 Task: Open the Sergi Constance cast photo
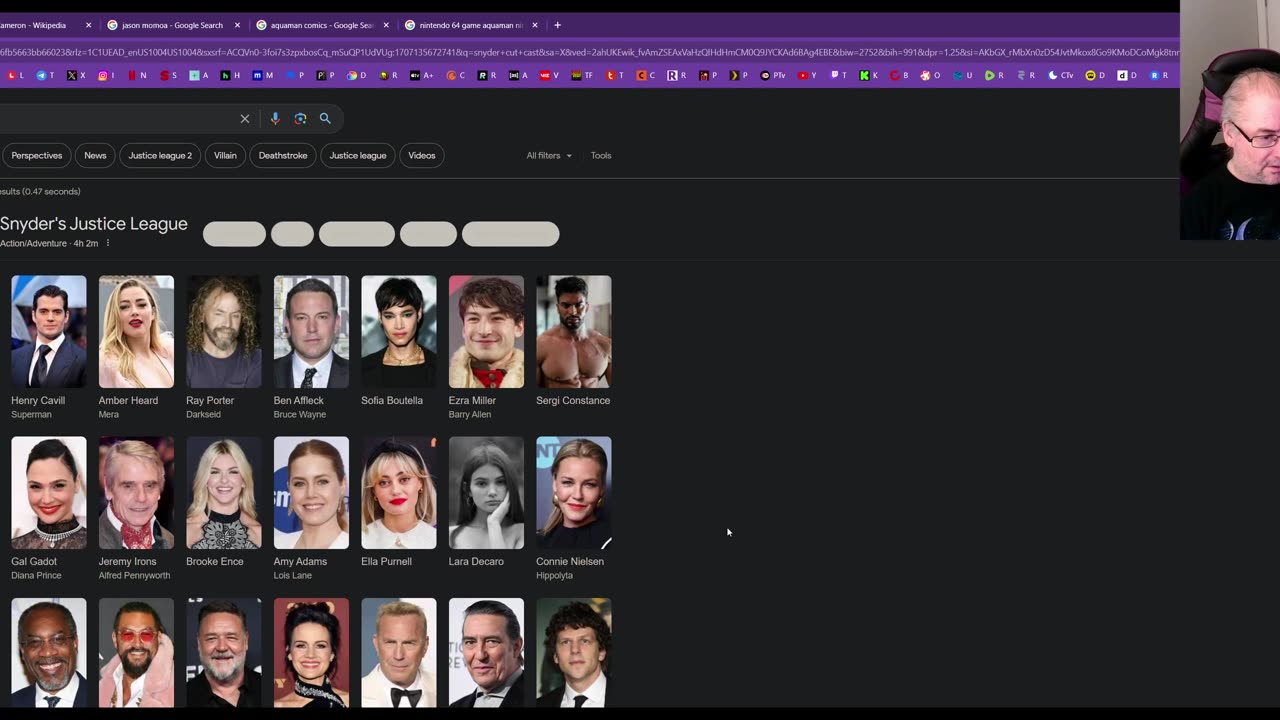pos(574,331)
